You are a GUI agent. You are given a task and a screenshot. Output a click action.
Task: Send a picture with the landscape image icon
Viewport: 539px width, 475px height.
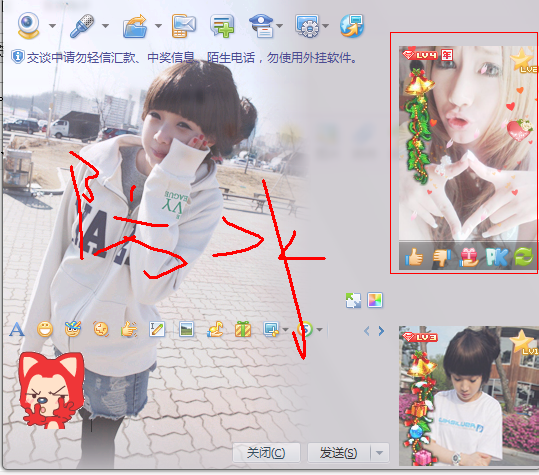[186, 329]
